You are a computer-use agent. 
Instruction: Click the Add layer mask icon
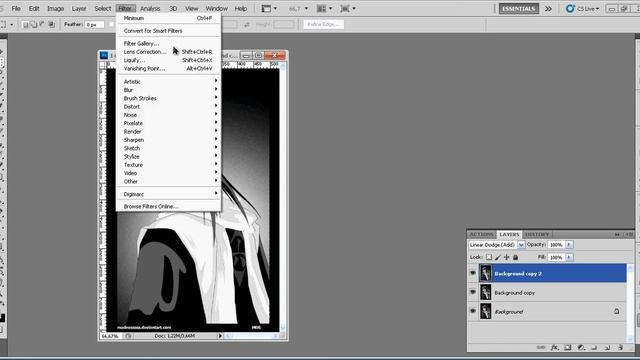[x=568, y=347]
